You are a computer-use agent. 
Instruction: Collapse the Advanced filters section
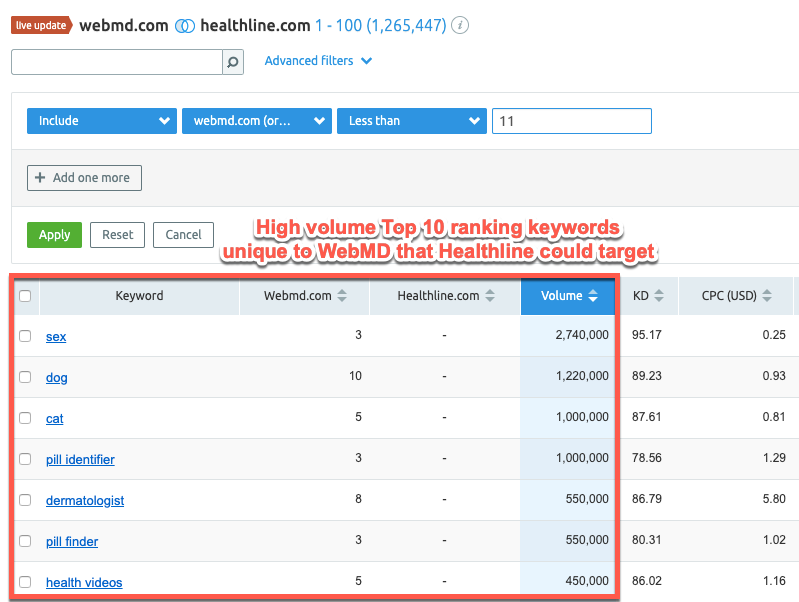click(x=318, y=61)
